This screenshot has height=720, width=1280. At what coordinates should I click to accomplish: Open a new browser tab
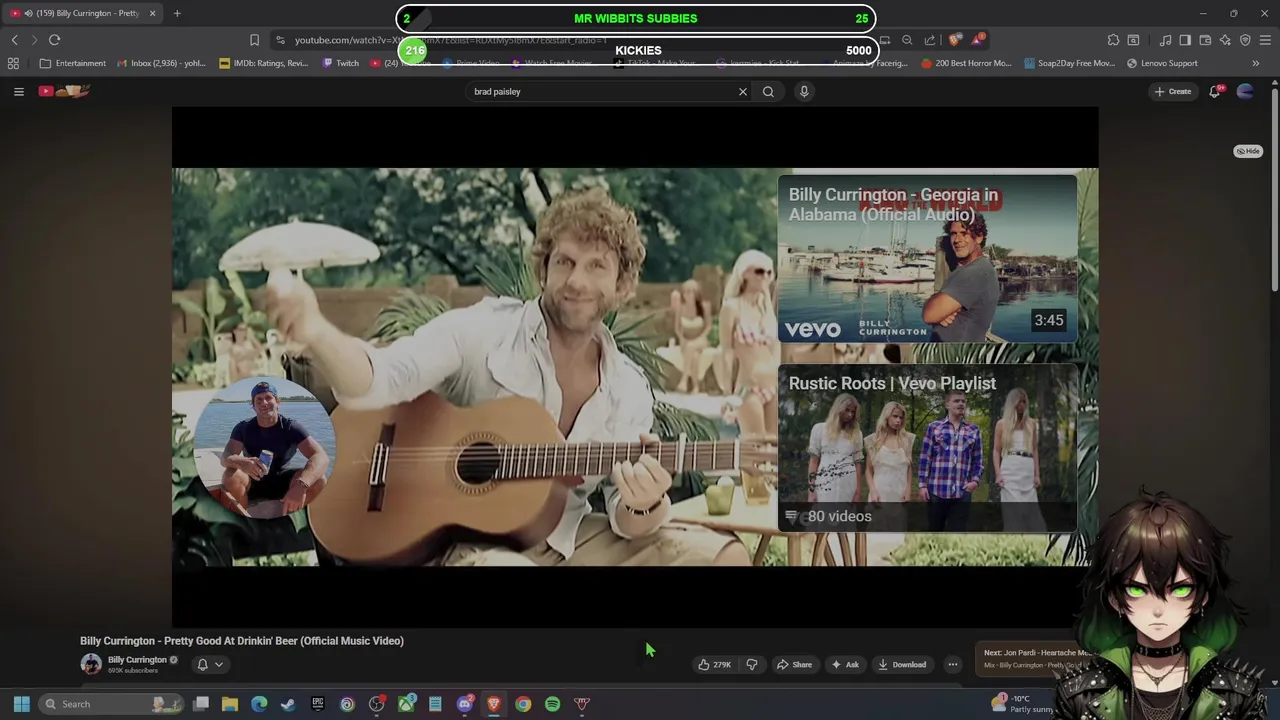pyautogui.click(x=177, y=13)
